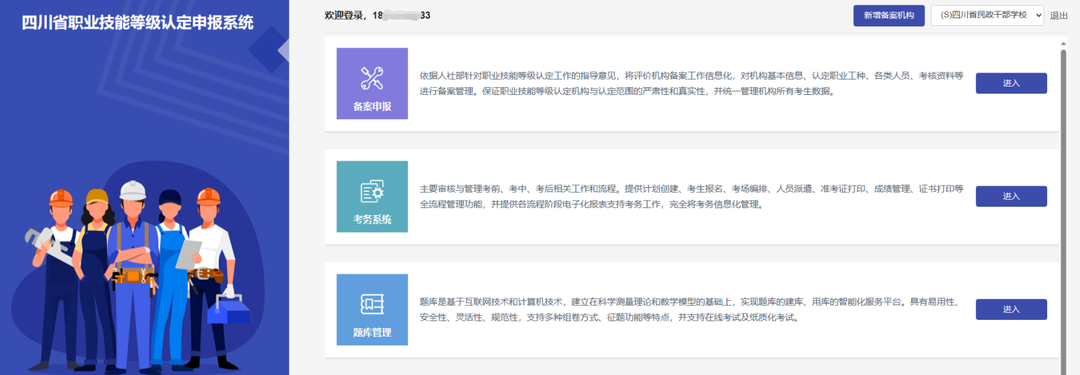Click the 退出 logout link
The image size is (1080, 375).
click(1059, 16)
